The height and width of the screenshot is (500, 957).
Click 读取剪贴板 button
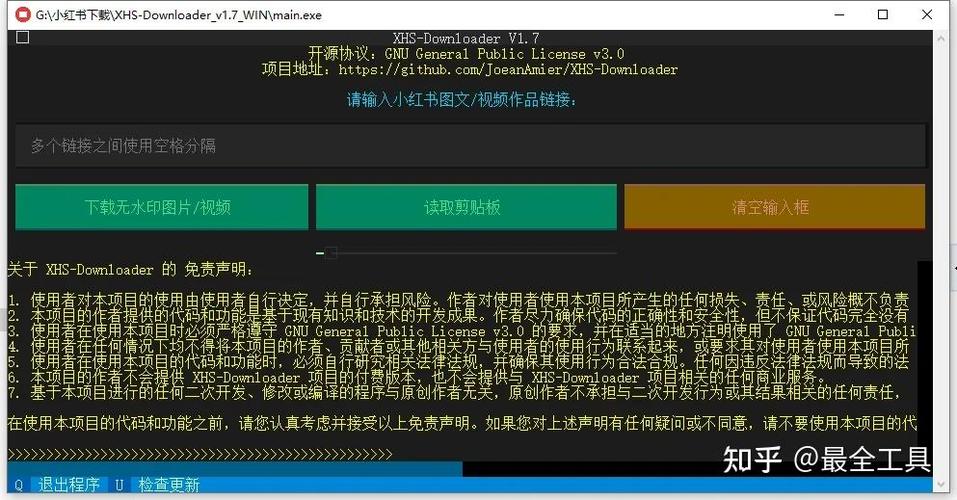click(x=466, y=207)
